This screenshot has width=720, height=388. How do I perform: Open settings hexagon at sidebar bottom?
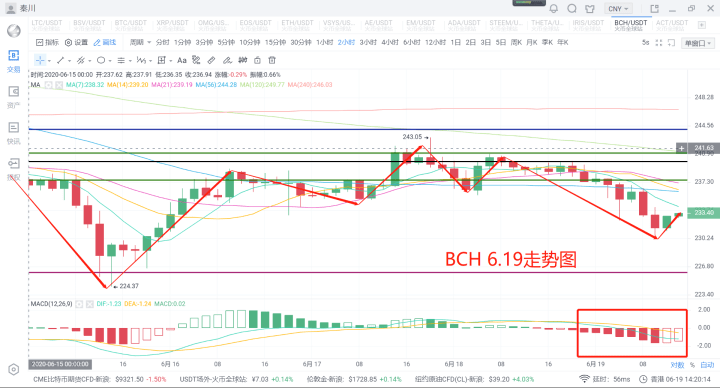tap(14, 369)
